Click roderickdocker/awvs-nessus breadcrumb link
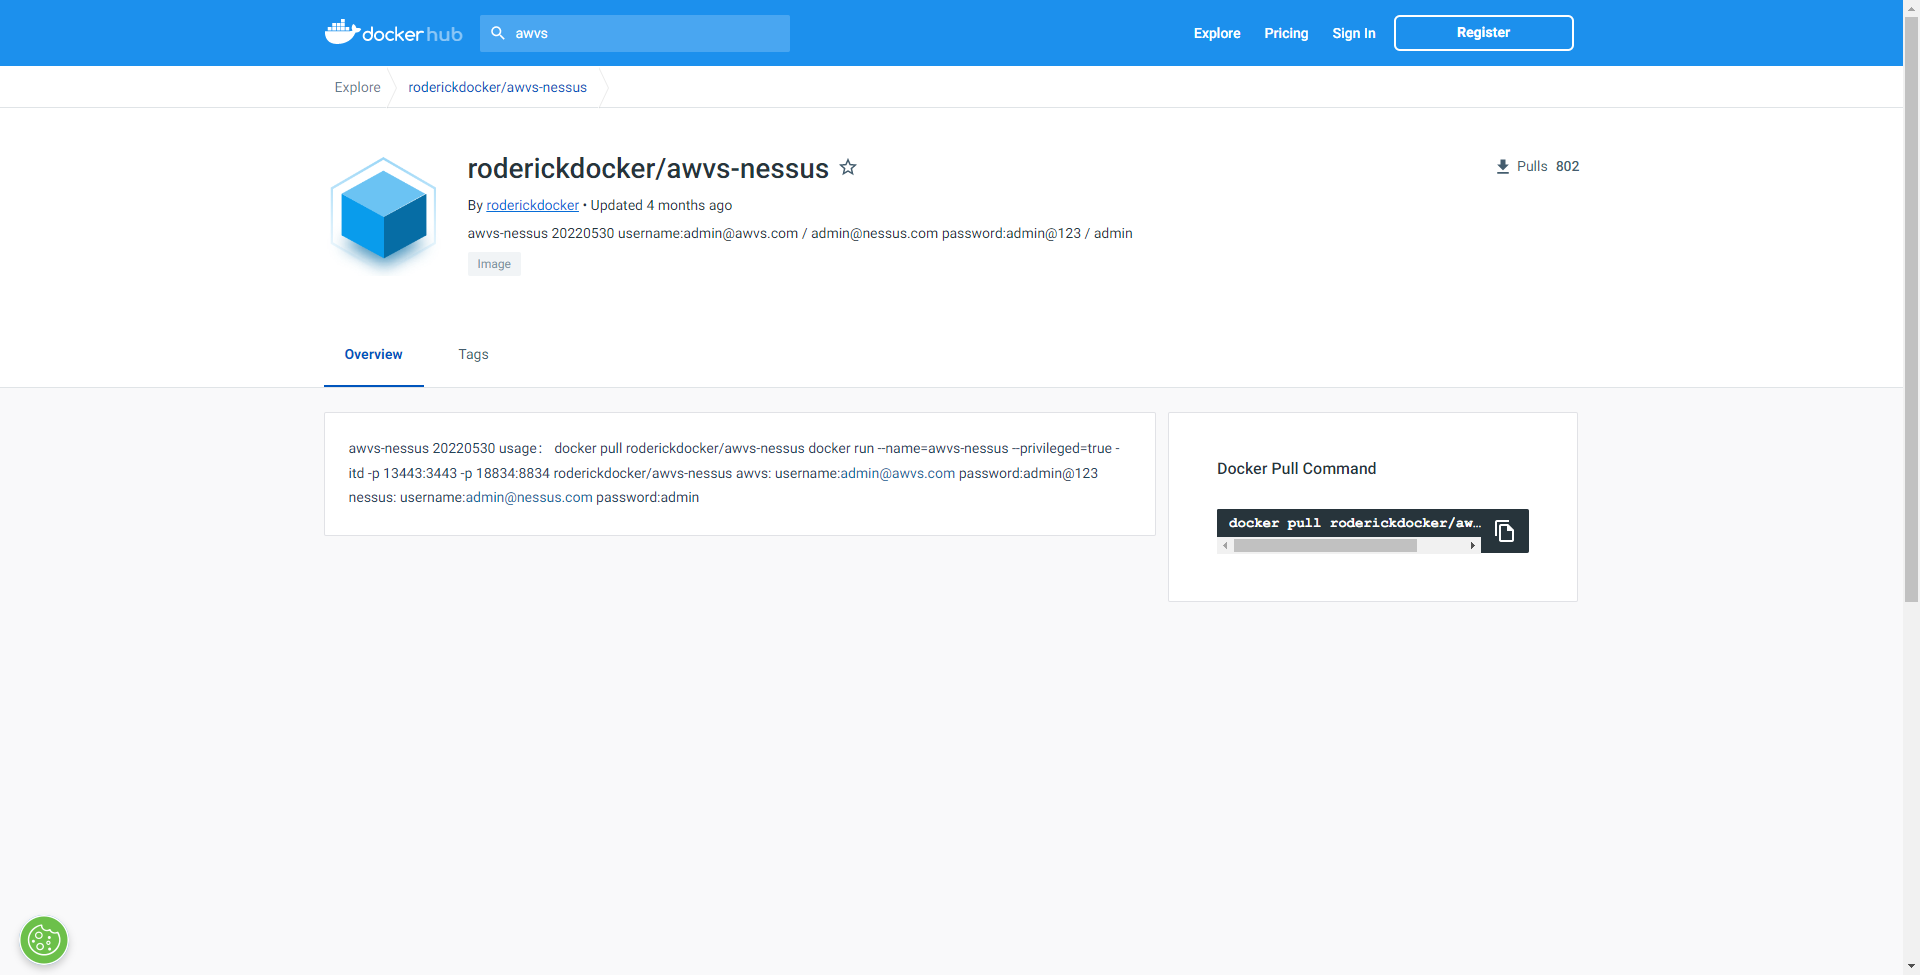This screenshot has width=1920, height=975. coord(498,87)
